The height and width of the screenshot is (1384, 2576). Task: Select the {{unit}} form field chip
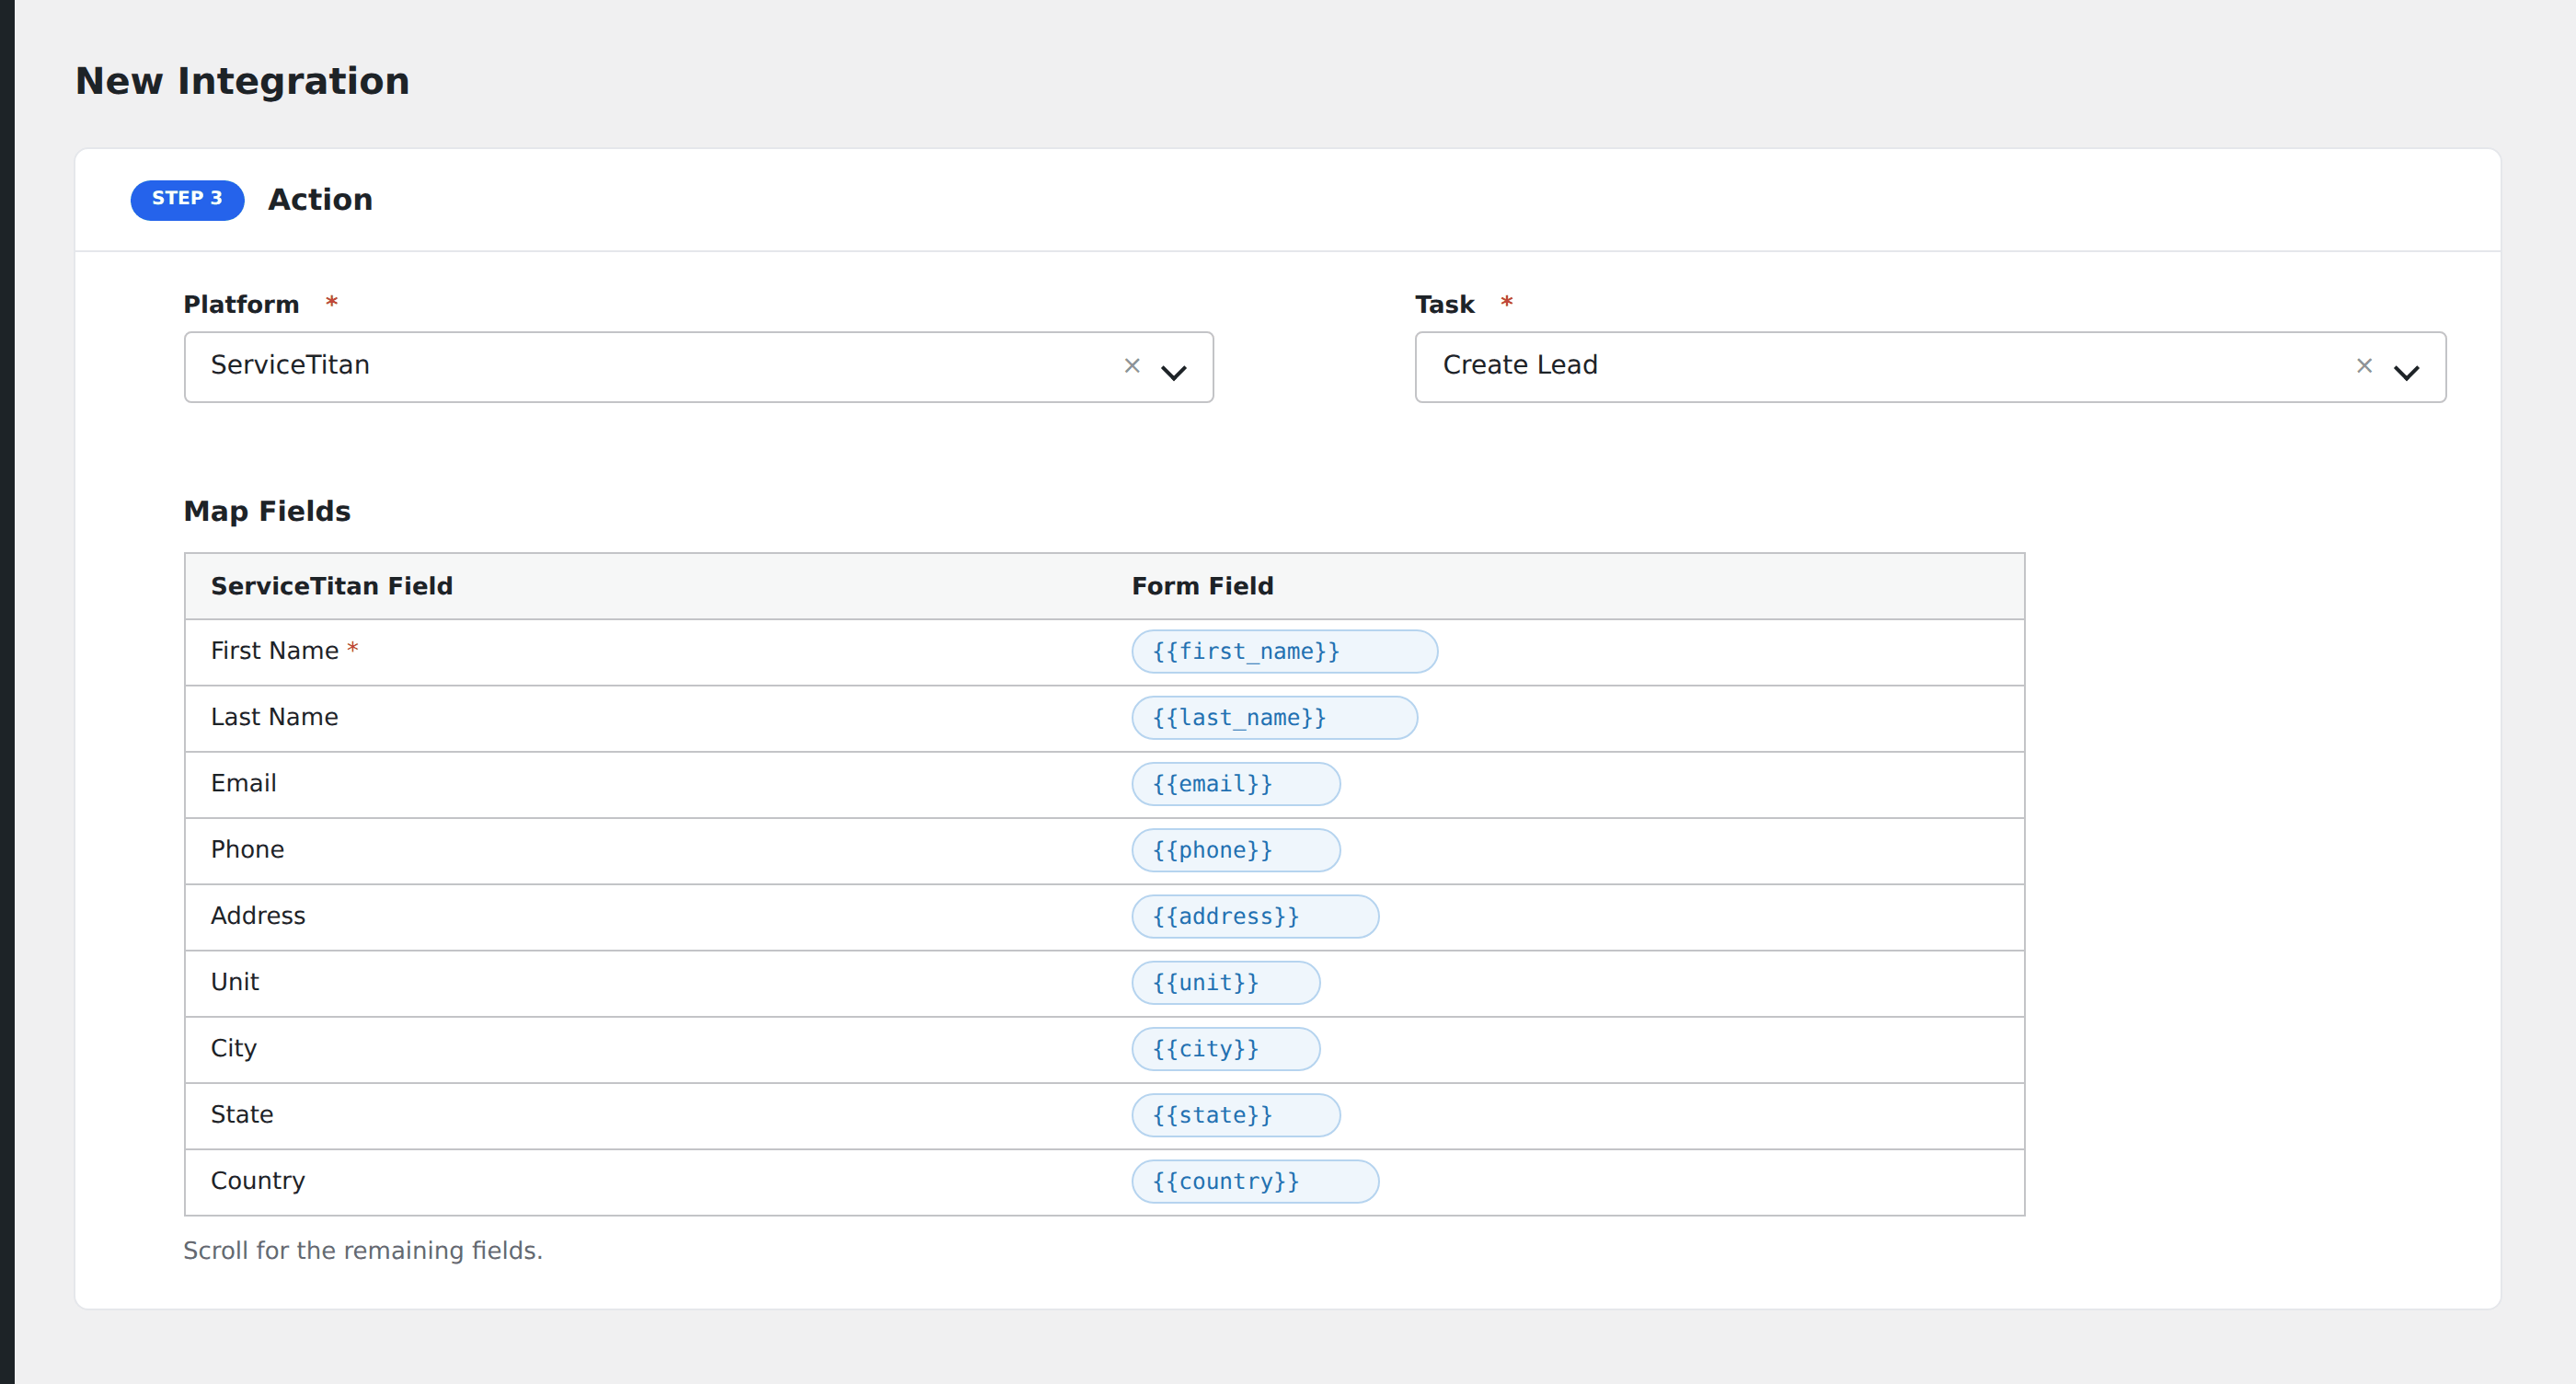[x=1225, y=983]
